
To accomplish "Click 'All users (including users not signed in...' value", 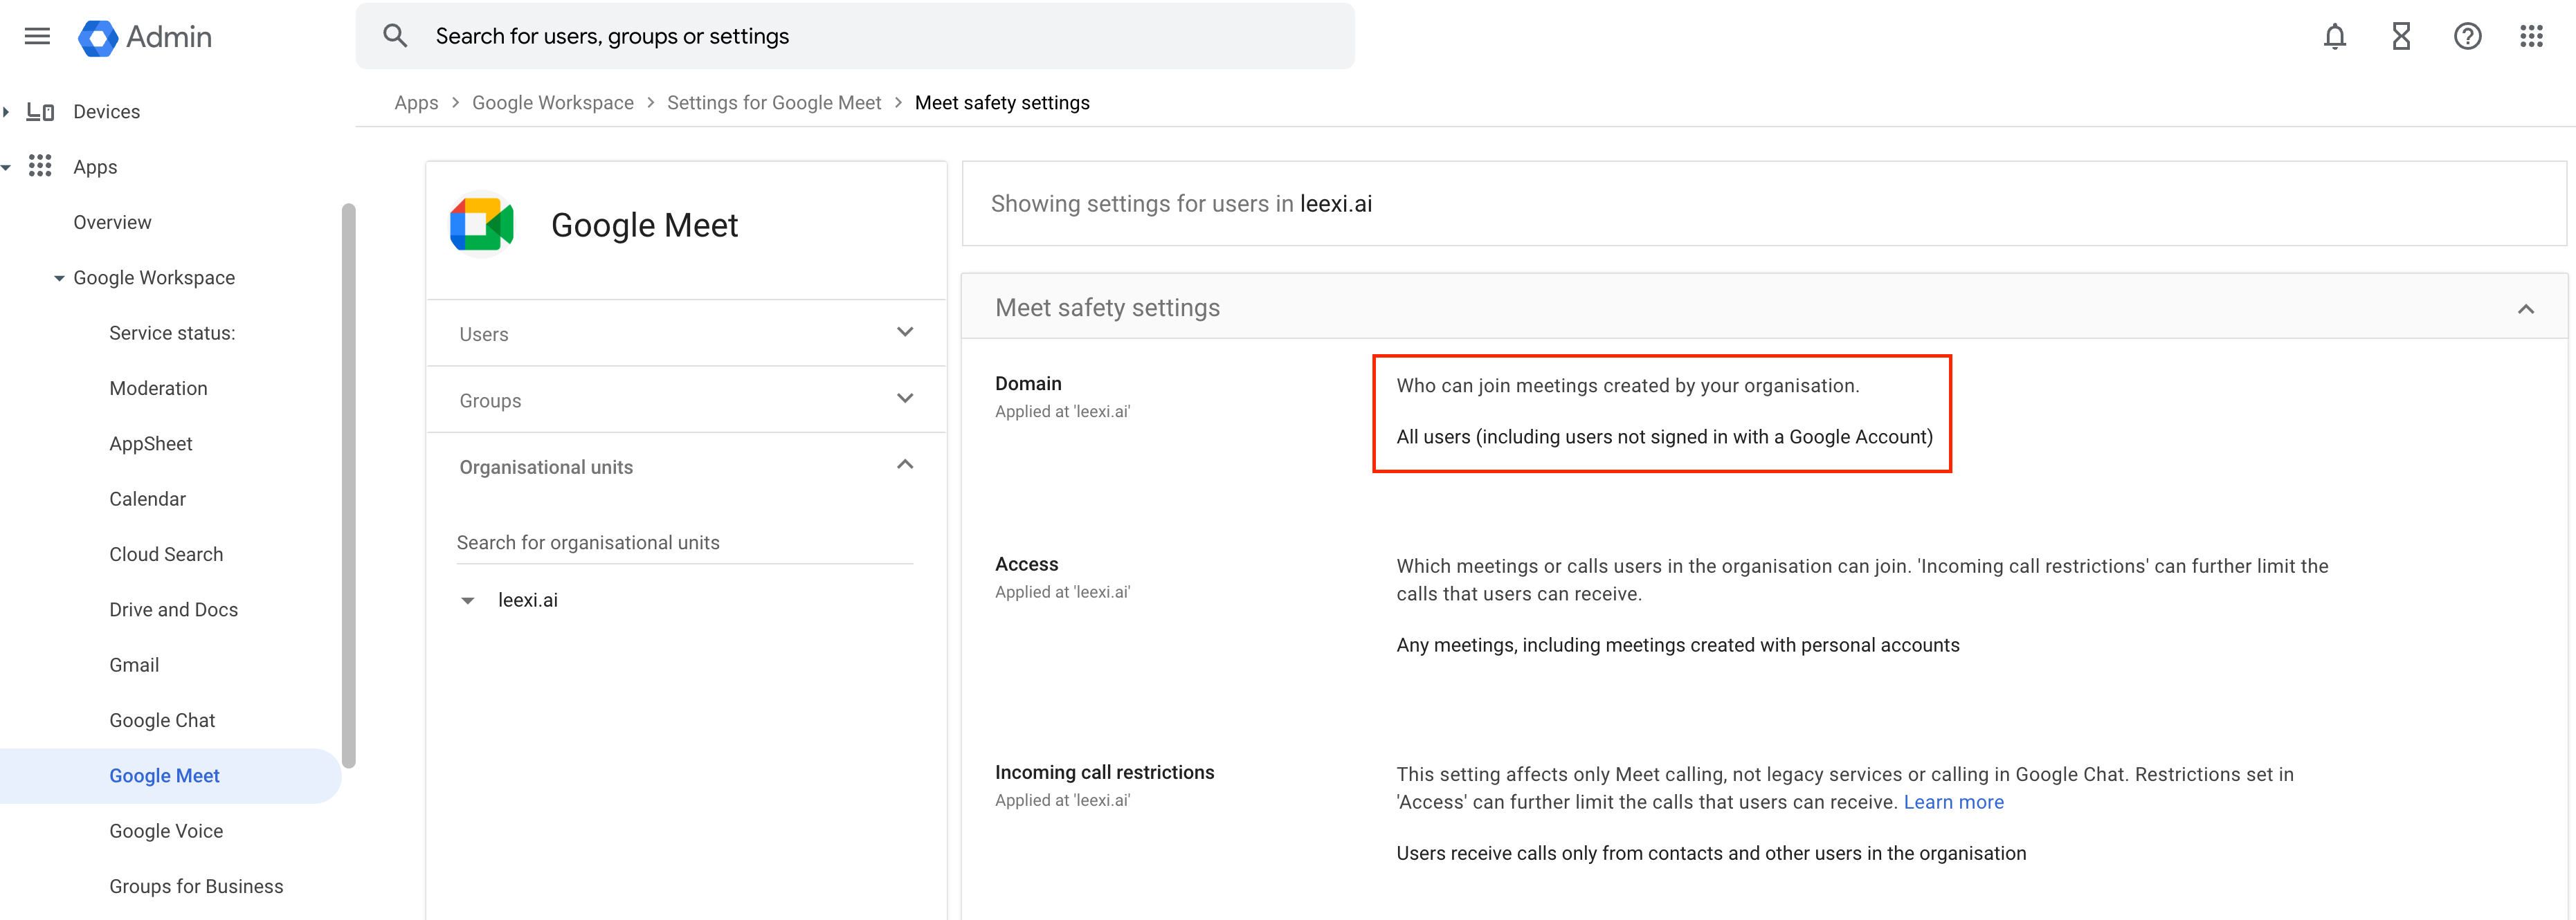I will [1664, 437].
